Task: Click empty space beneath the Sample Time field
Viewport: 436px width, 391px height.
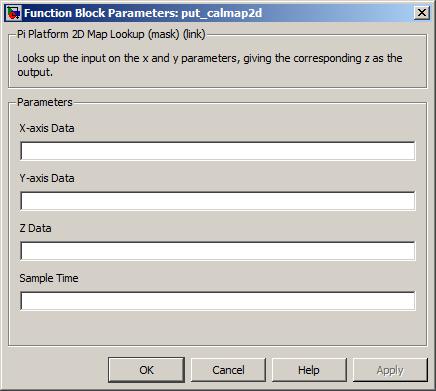Action: click(218, 328)
